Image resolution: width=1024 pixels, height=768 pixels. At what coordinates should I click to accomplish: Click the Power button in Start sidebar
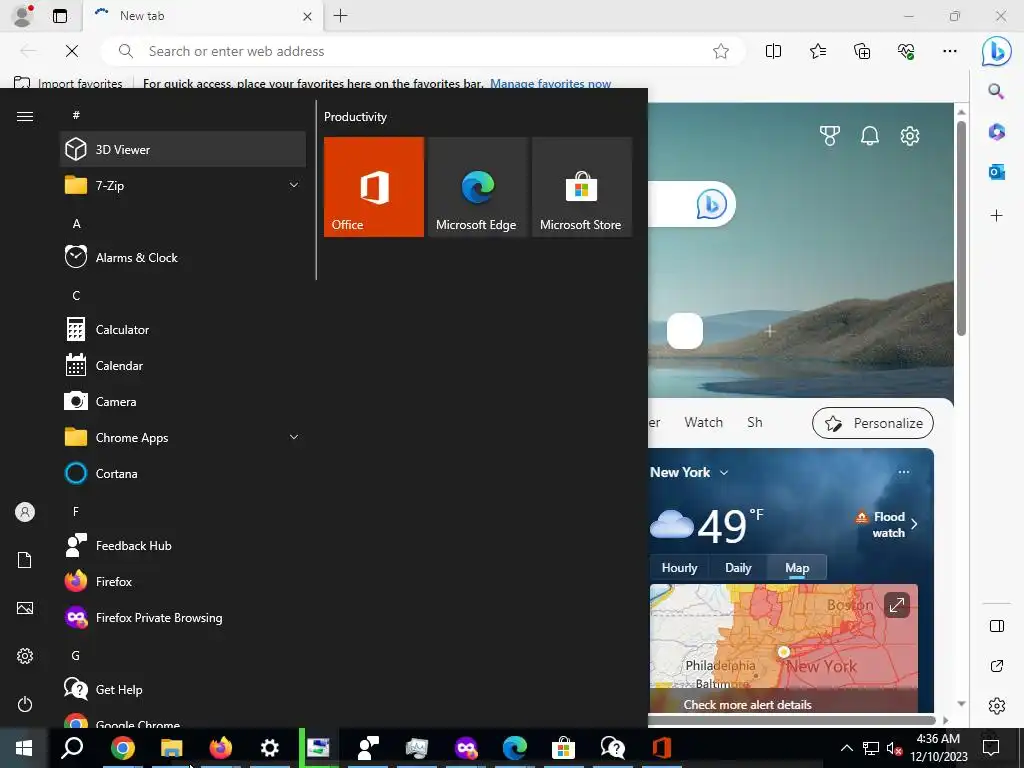tap(25, 704)
